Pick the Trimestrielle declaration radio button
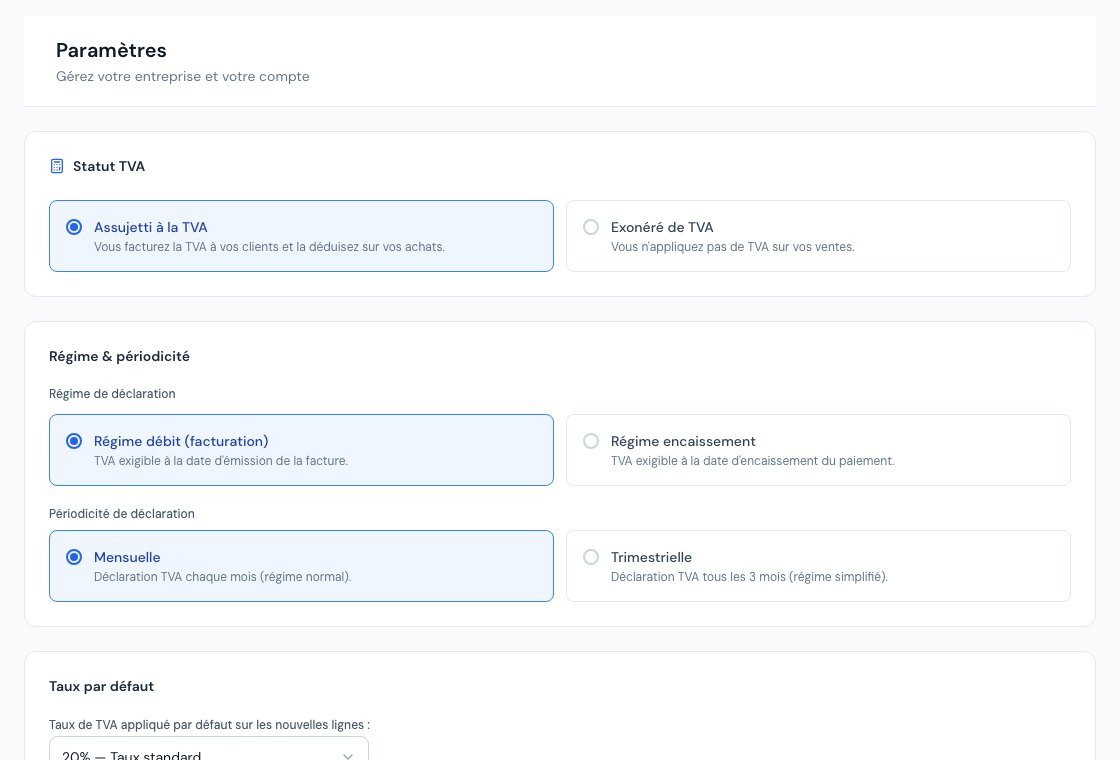 [x=591, y=557]
